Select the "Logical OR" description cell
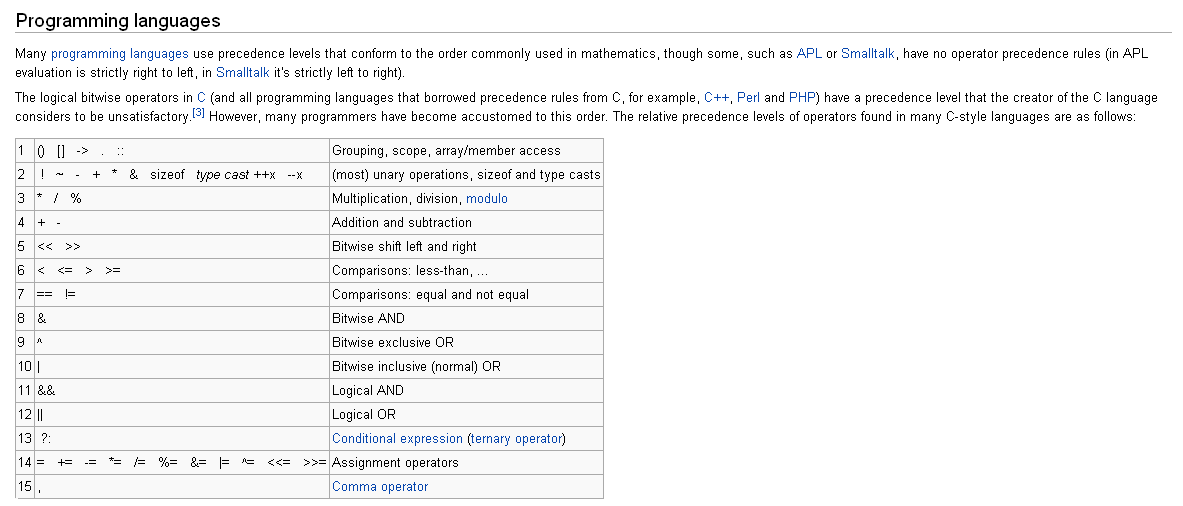Image resolution: width=1183 pixels, height=506 pixels. pyautogui.click(x=364, y=415)
